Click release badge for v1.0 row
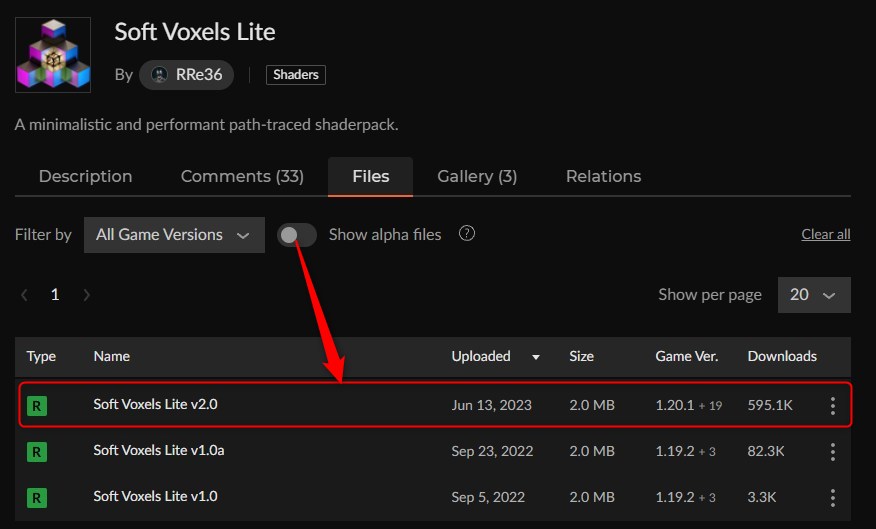 (x=37, y=497)
